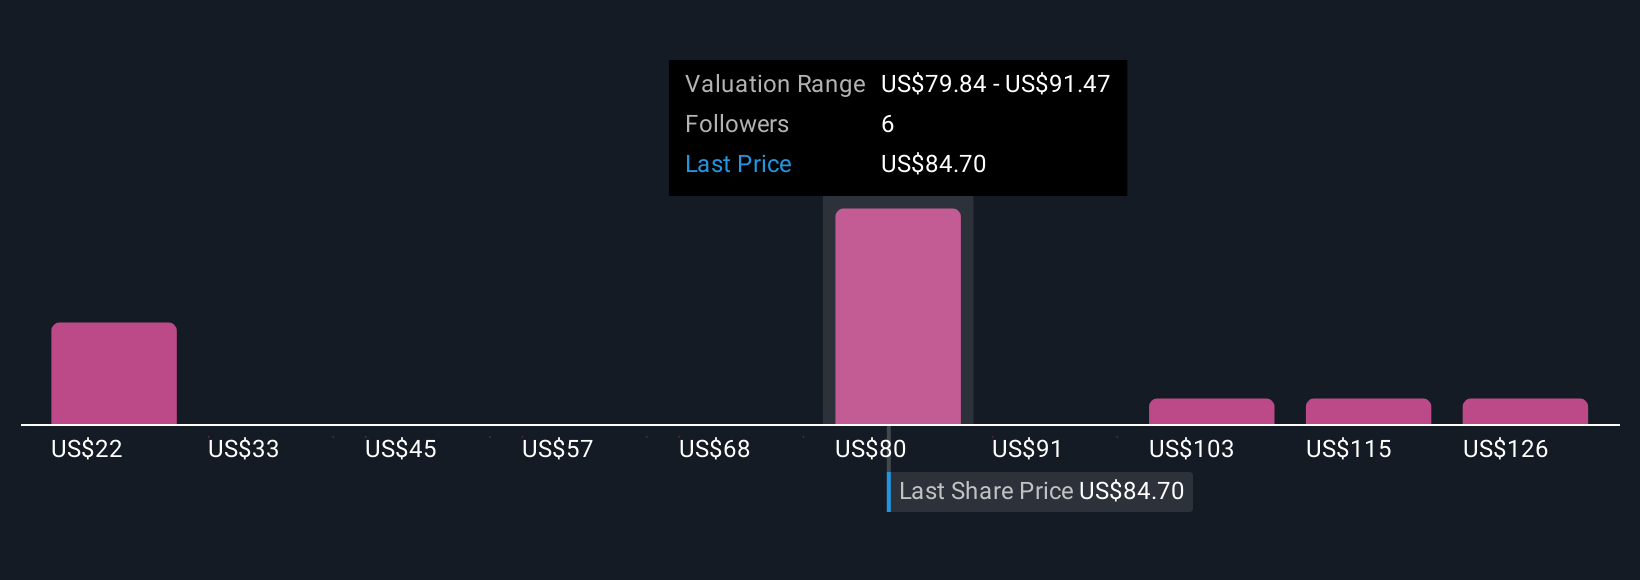Click the US$115 axis label
Viewport: 1640px width, 580px height.
pyautogui.click(x=1349, y=449)
